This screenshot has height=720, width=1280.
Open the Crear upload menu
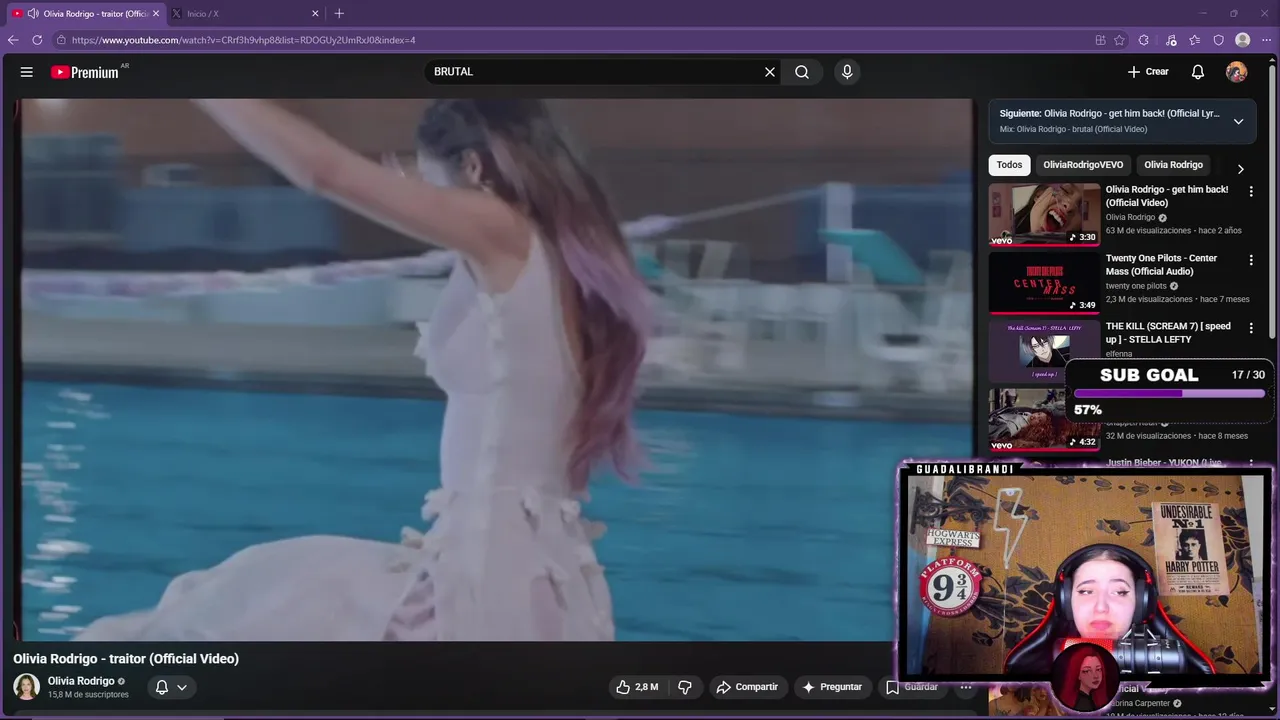(1148, 72)
